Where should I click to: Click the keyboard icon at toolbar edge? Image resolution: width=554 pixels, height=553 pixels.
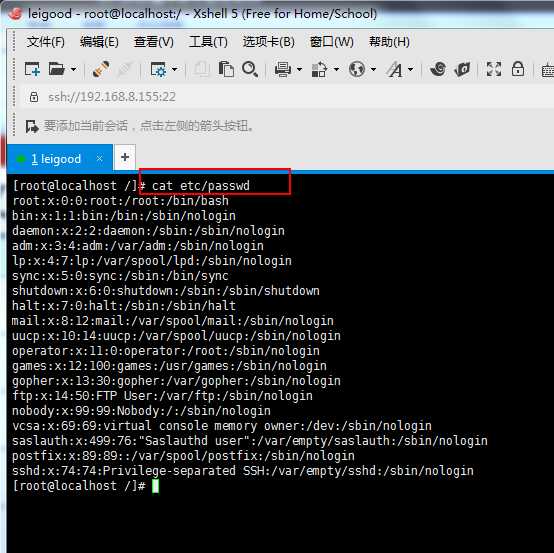548,70
